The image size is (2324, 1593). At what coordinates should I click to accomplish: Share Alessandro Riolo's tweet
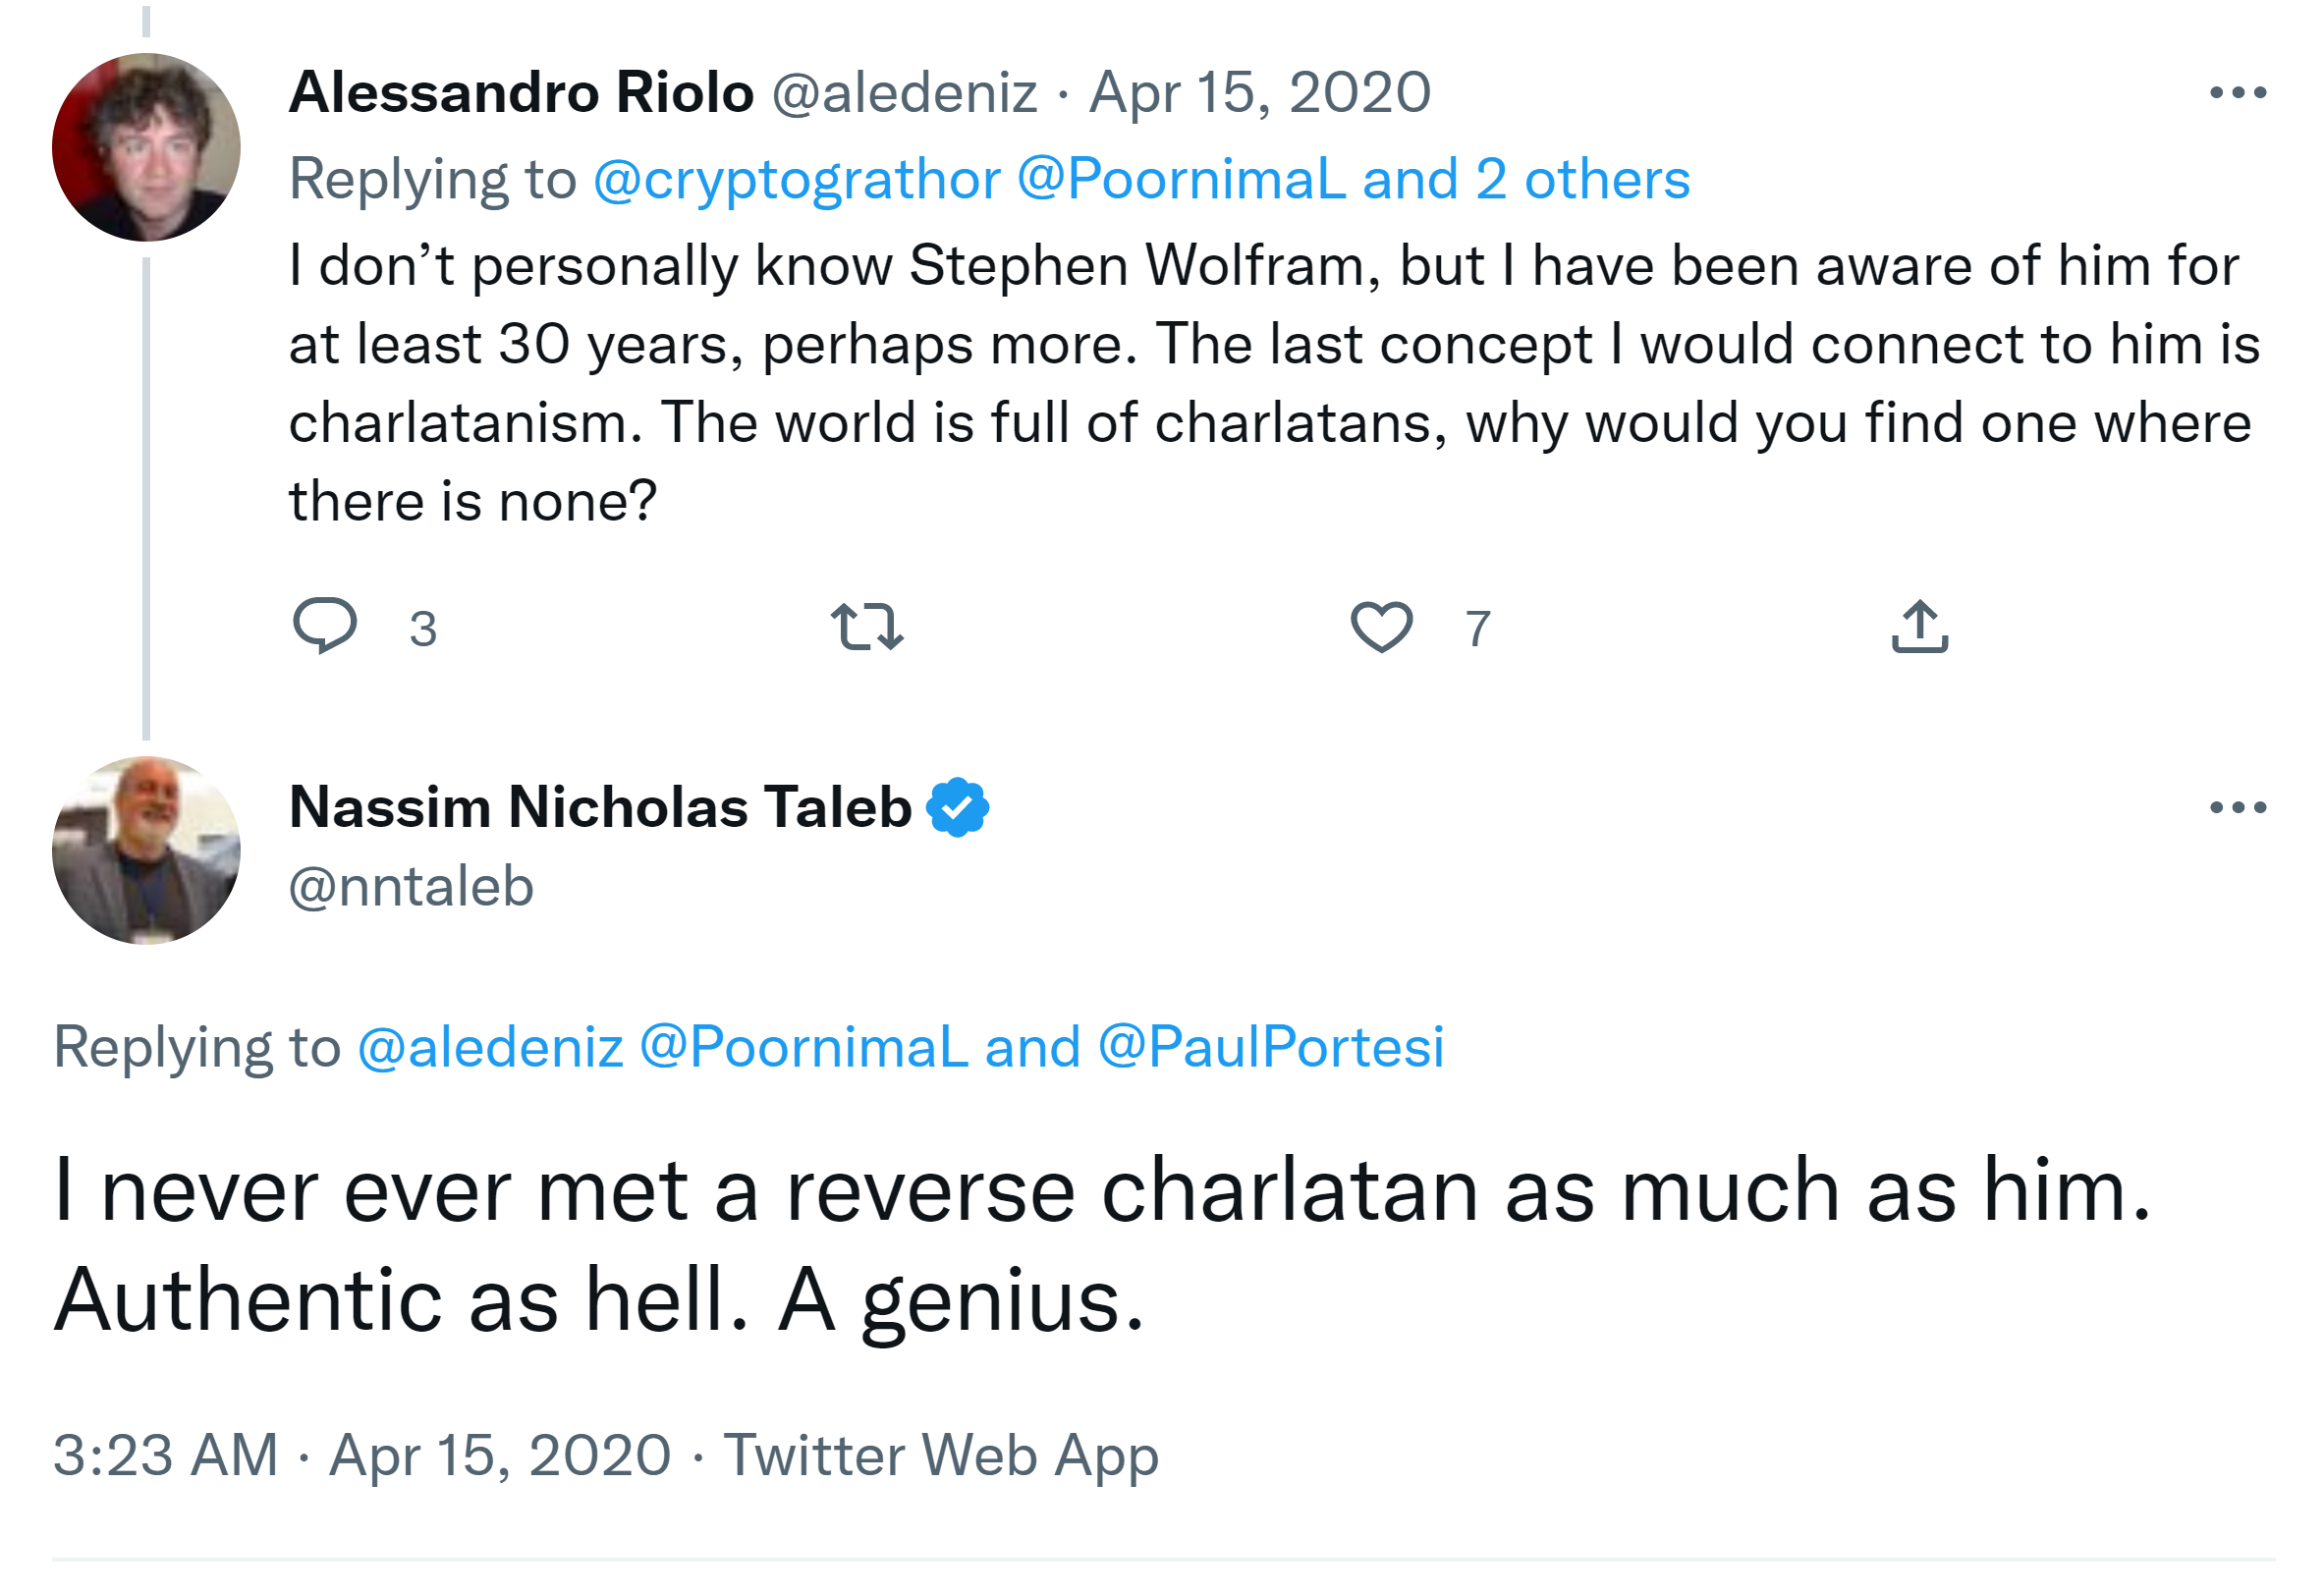(1919, 627)
